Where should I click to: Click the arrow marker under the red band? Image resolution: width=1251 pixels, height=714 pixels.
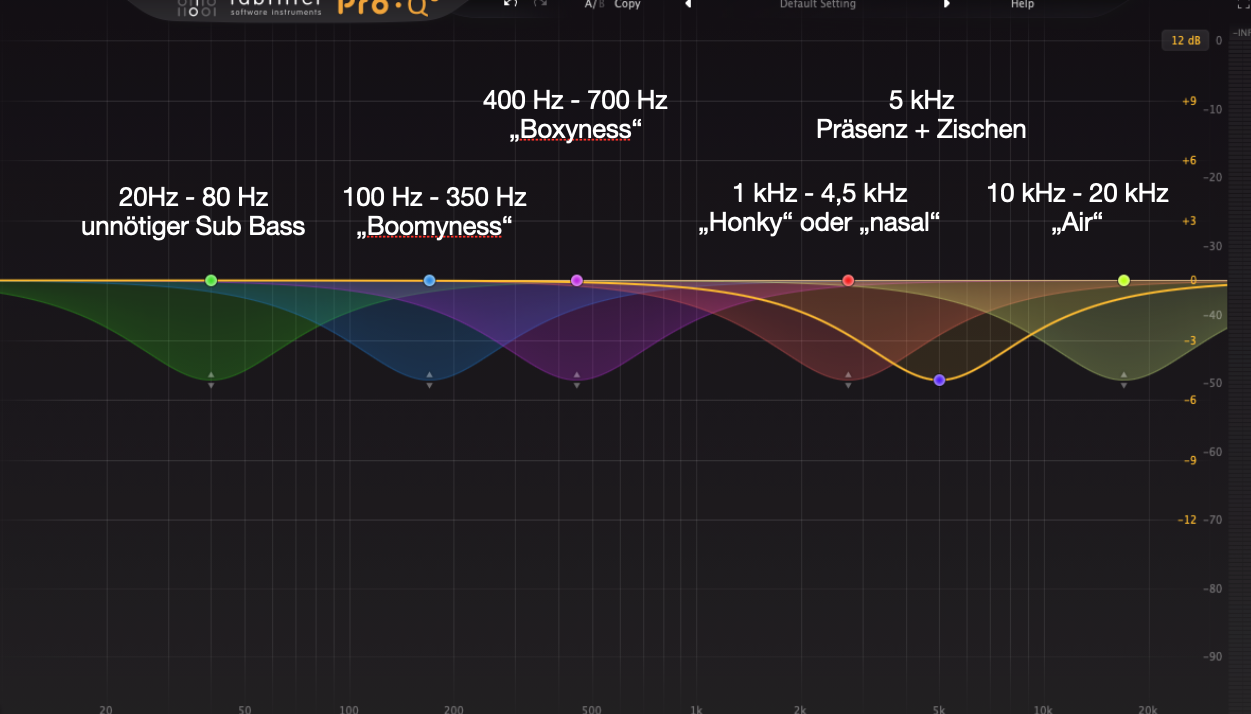848,380
